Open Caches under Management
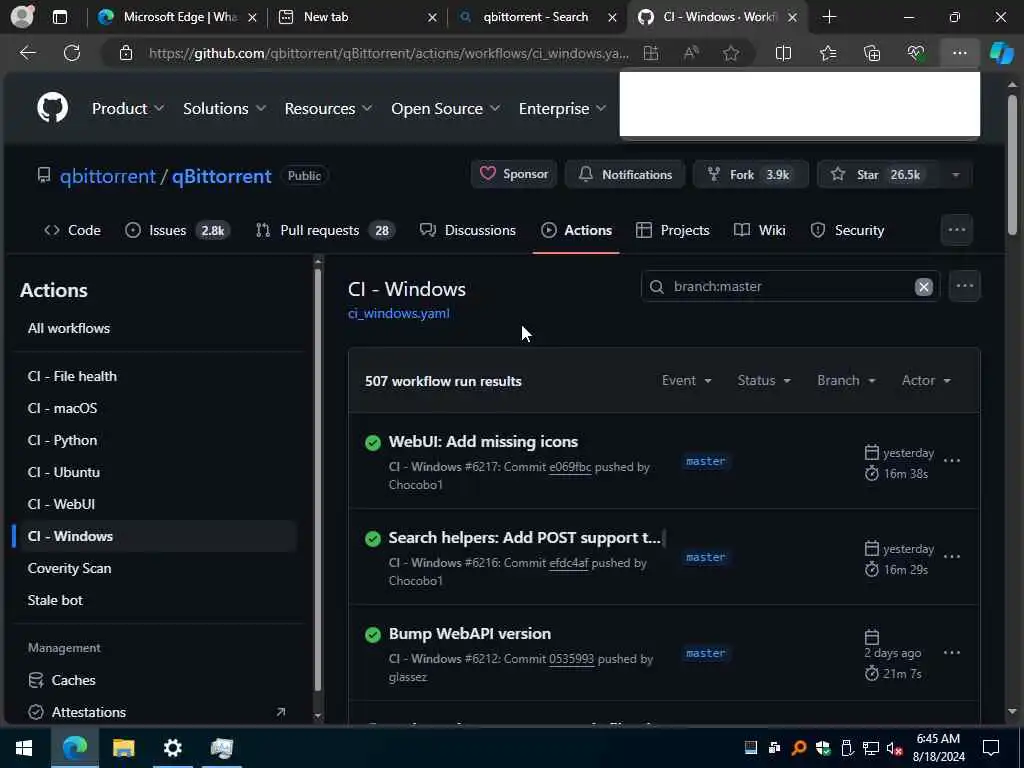 (x=73, y=680)
